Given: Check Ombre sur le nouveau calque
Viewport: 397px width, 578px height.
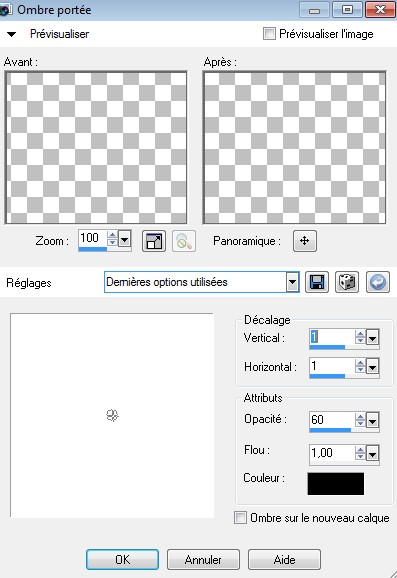Looking at the screenshot, I should click(x=240, y=518).
